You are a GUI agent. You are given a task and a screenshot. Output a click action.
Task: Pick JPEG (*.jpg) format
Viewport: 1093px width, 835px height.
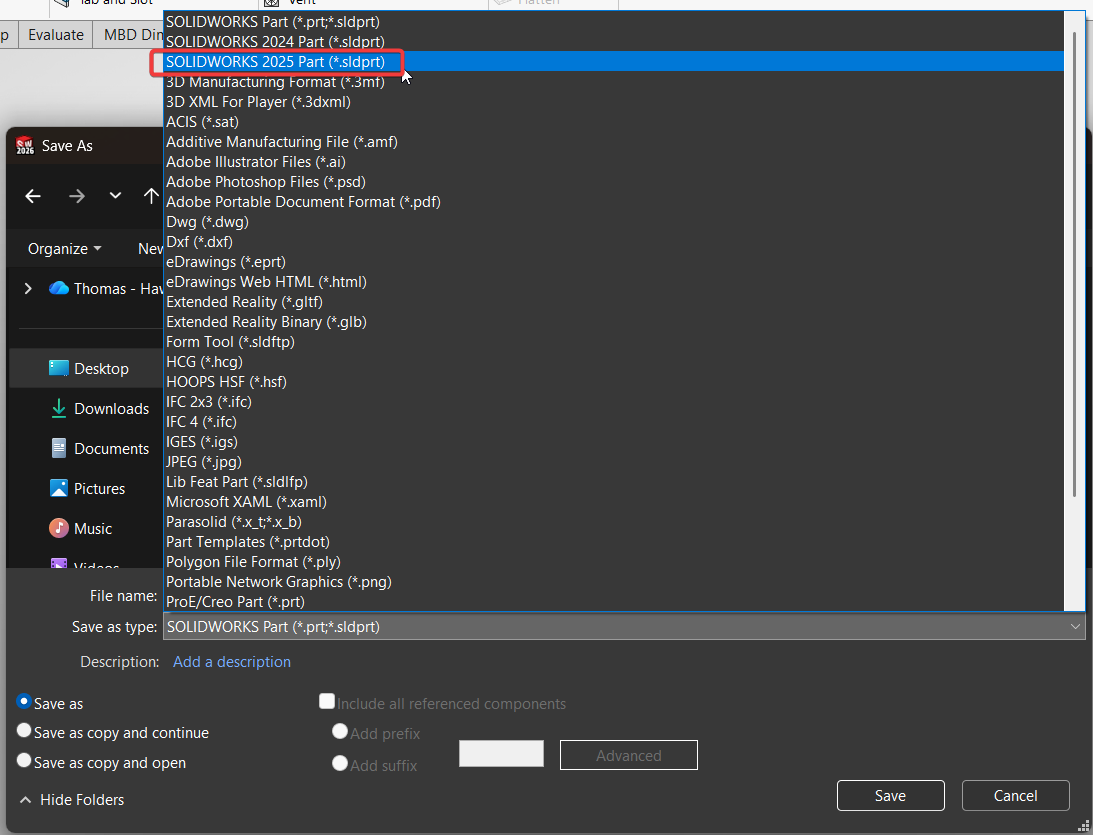pyautogui.click(x=613, y=462)
